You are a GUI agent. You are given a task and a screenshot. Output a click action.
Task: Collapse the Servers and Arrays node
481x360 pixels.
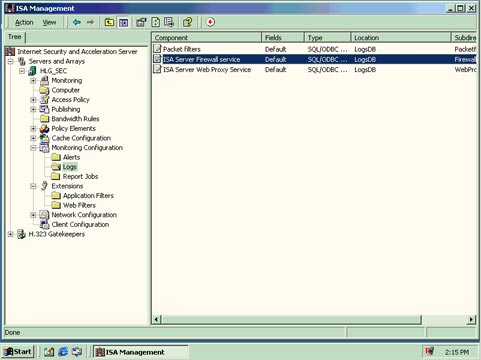11,61
